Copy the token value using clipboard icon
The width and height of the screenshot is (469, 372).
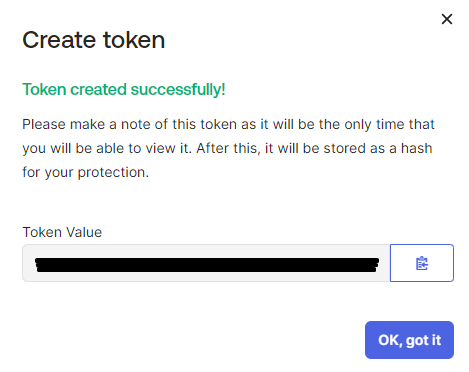tap(422, 263)
